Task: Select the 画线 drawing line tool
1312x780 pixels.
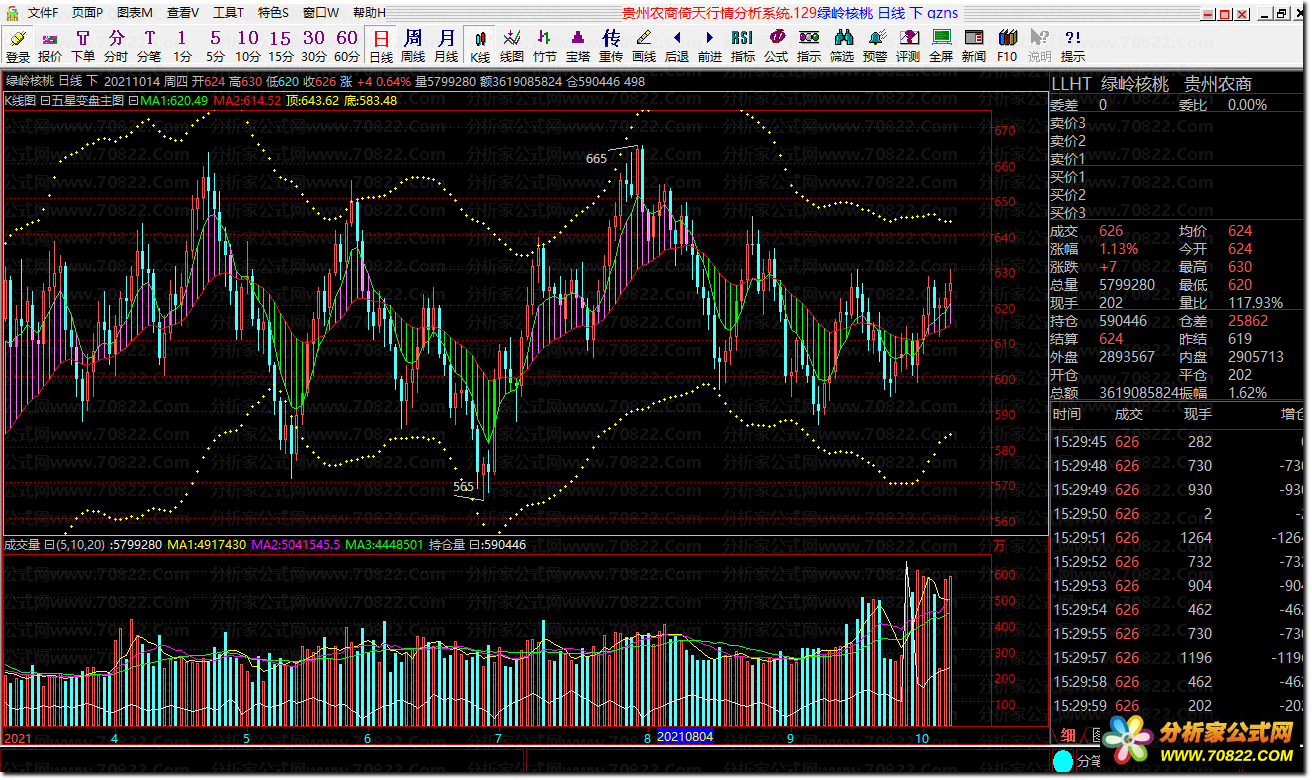Action: [x=644, y=45]
